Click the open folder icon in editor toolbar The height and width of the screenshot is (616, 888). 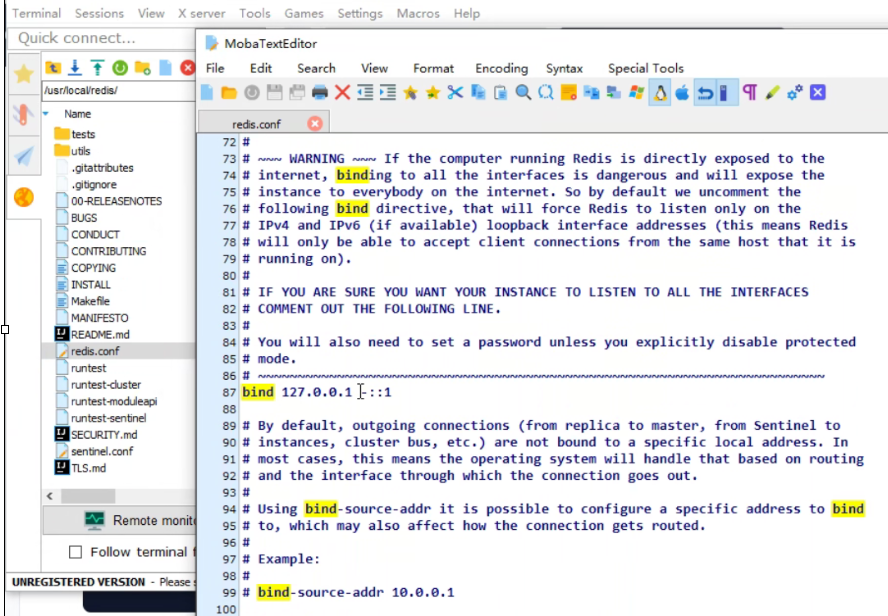pyautogui.click(x=229, y=92)
